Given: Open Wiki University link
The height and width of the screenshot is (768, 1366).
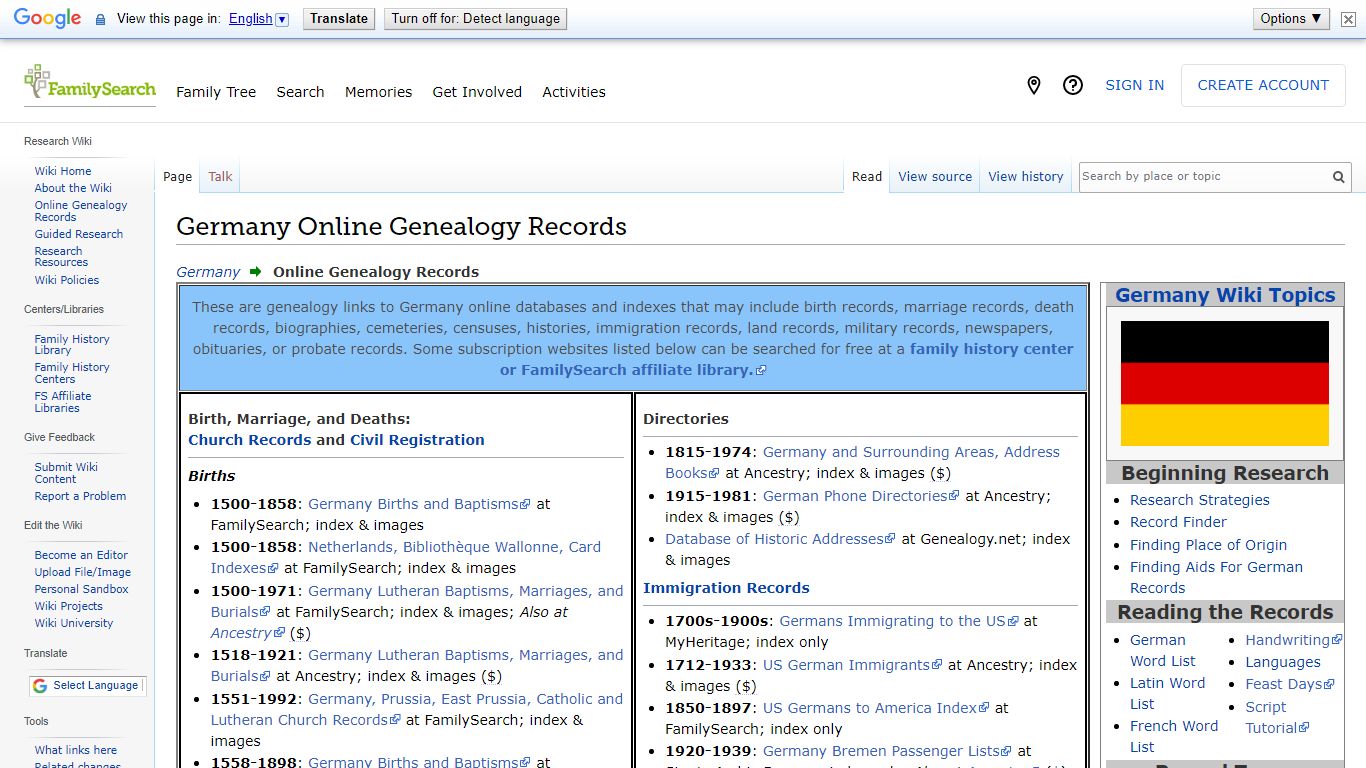Looking at the screenshot, I should point(74,623).
